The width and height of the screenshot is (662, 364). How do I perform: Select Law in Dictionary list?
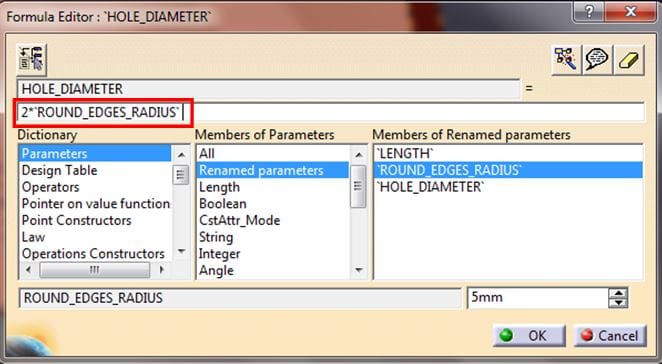click(x=33, y=237)
